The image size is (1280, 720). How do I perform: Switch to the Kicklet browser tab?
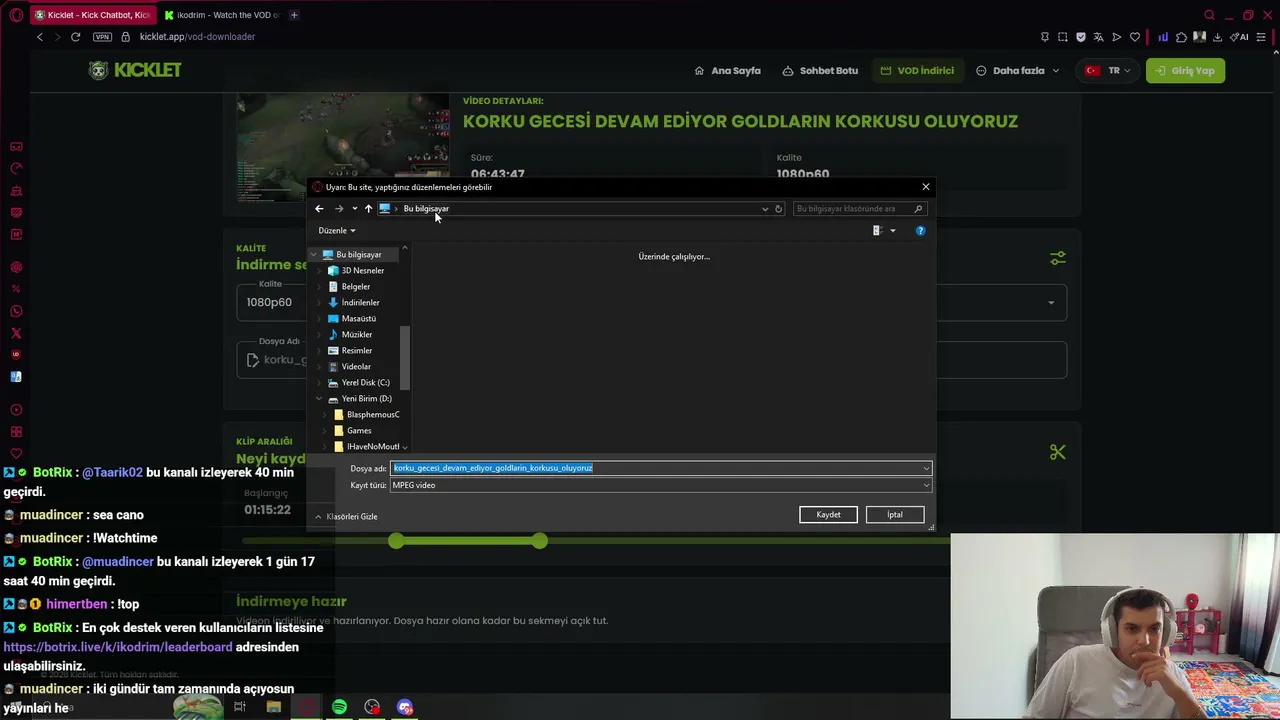click(92, 15)
